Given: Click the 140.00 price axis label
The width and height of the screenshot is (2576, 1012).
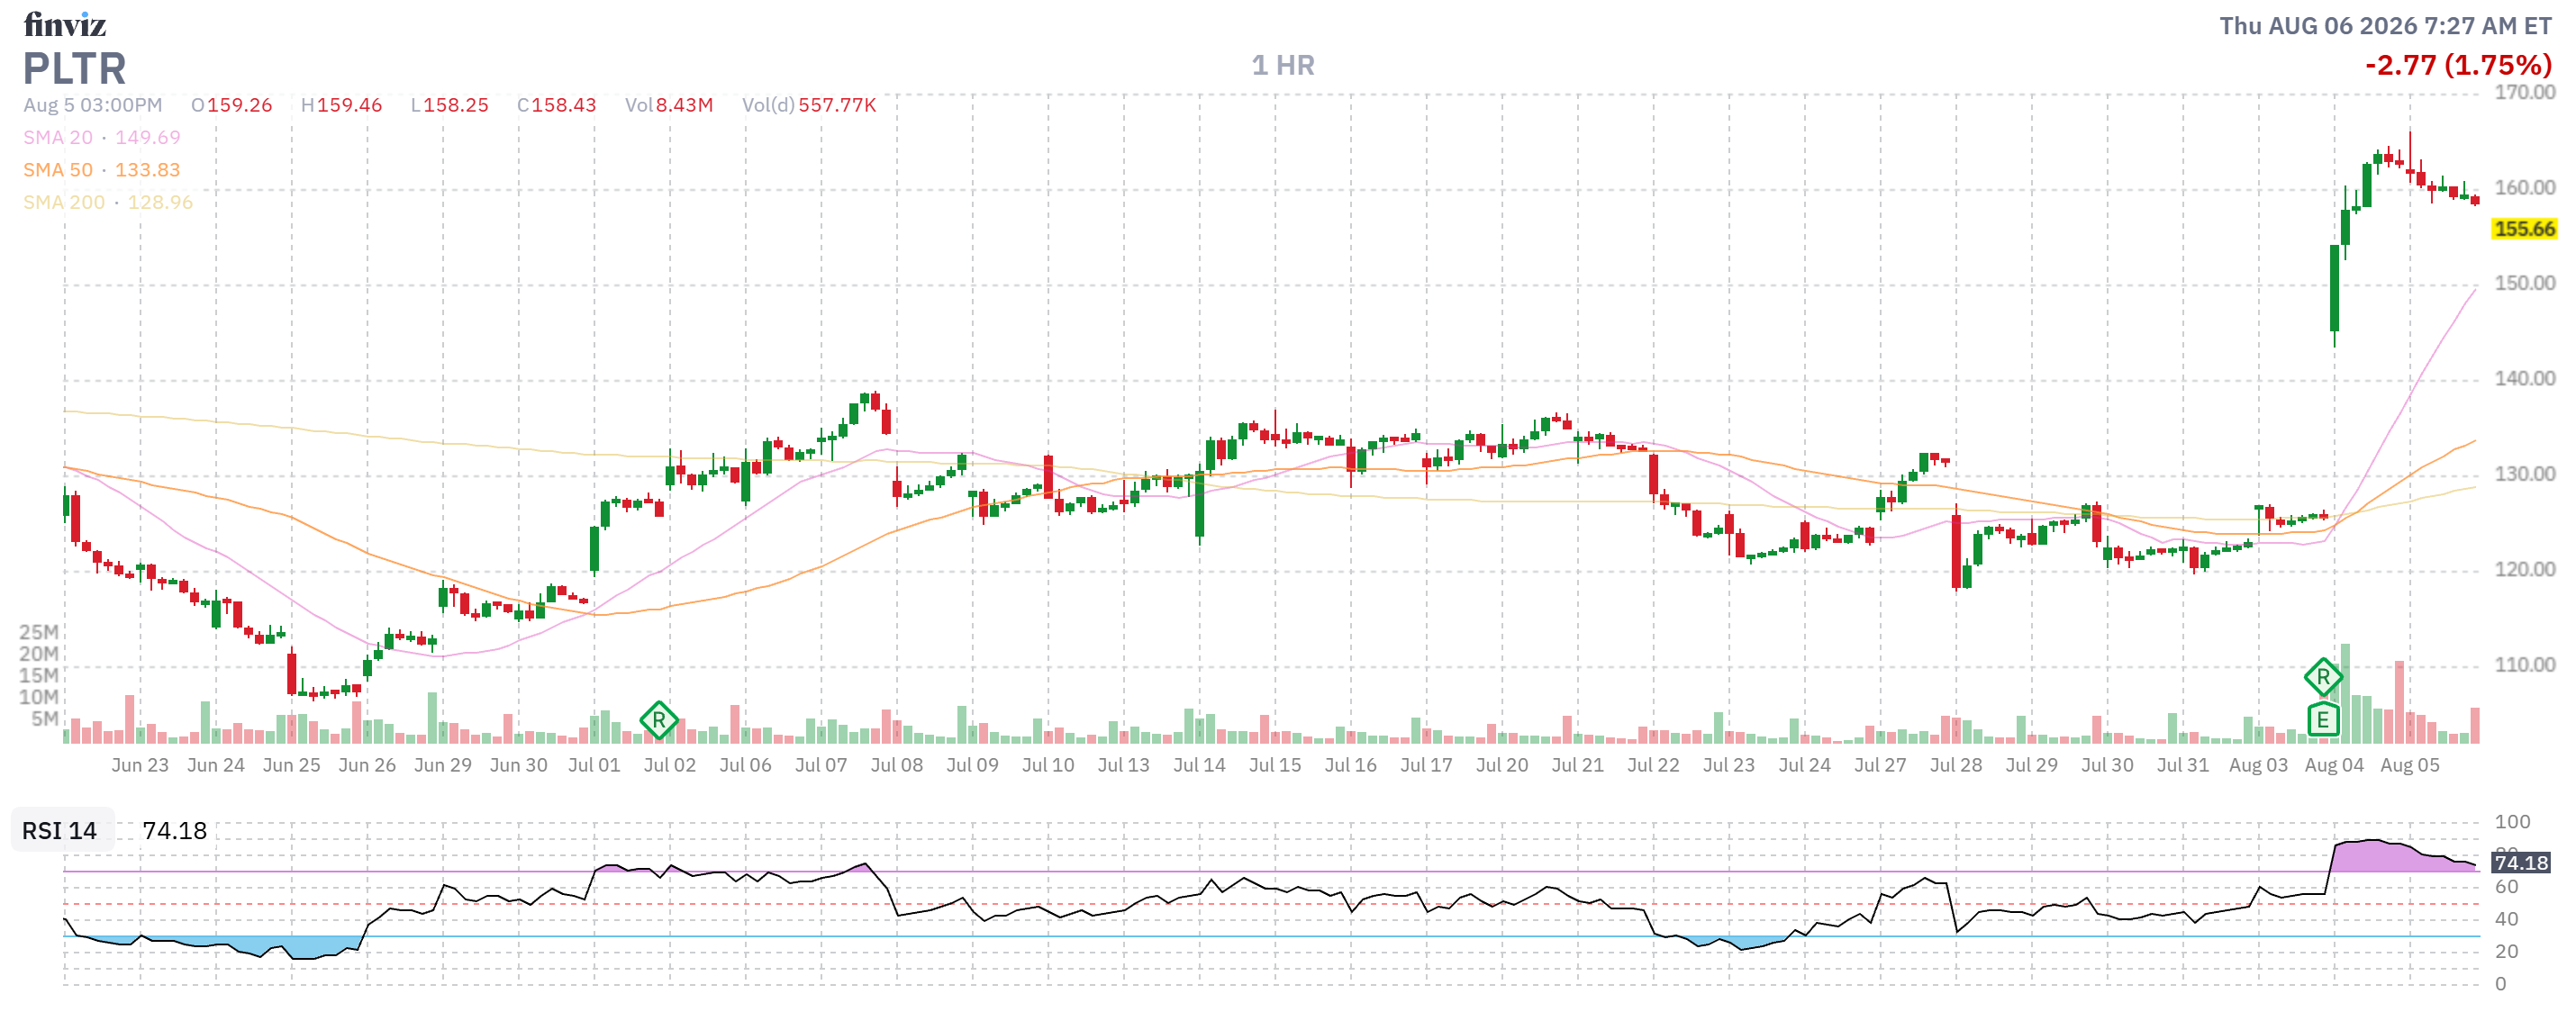Looking at the screenshot, I should pyautogui.click(x=2524, y=378).
